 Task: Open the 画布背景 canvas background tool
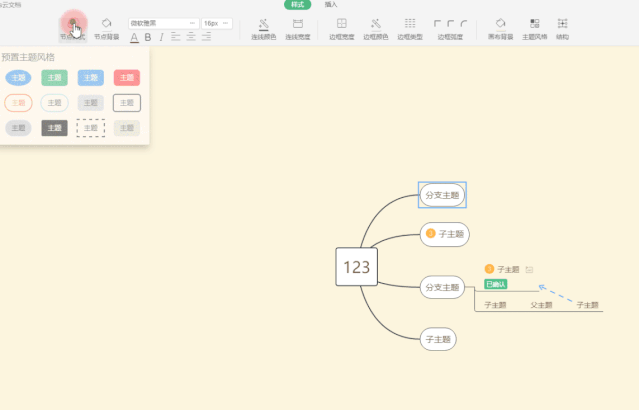click(x=500, y=29)
